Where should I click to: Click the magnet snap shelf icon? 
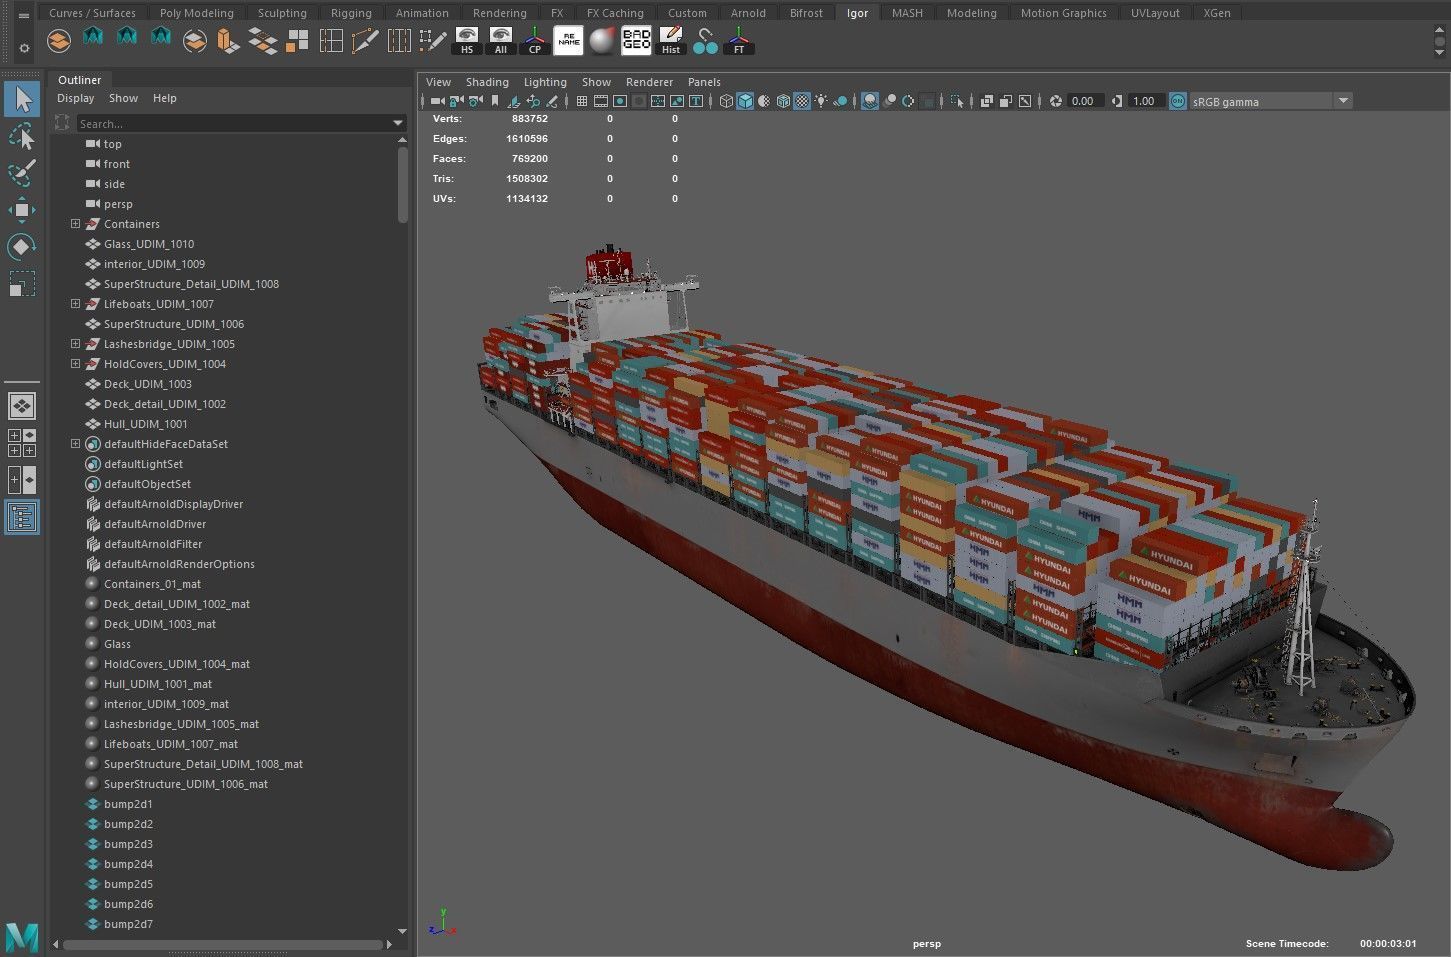[705, 41]
